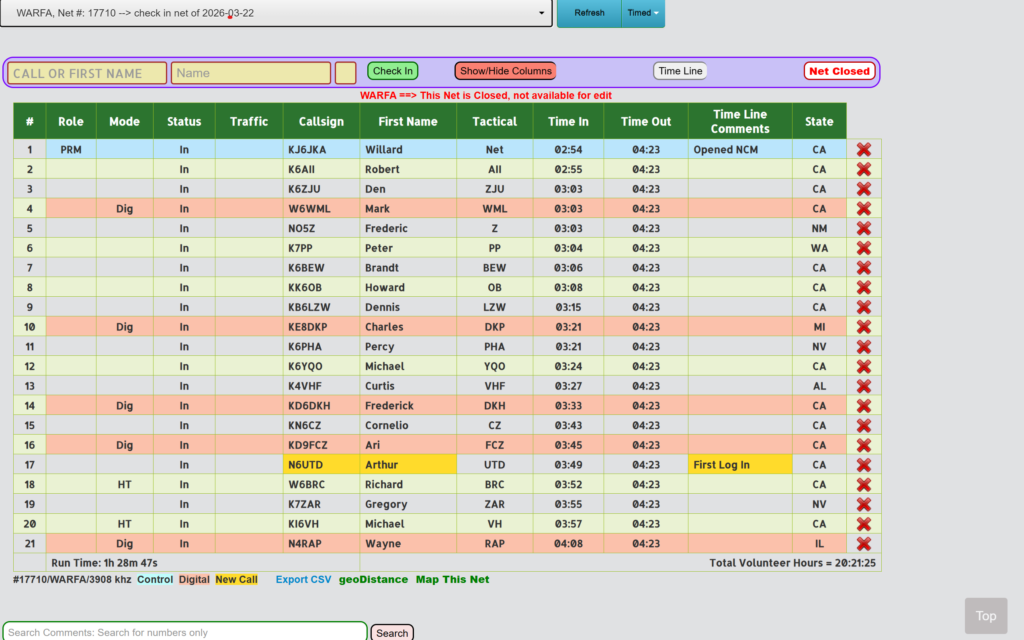This screenshot has height=640, width=1024.
Task: Expand the Timed refresh dropdown
Action: pyautogui.click(x=642, y=13)
